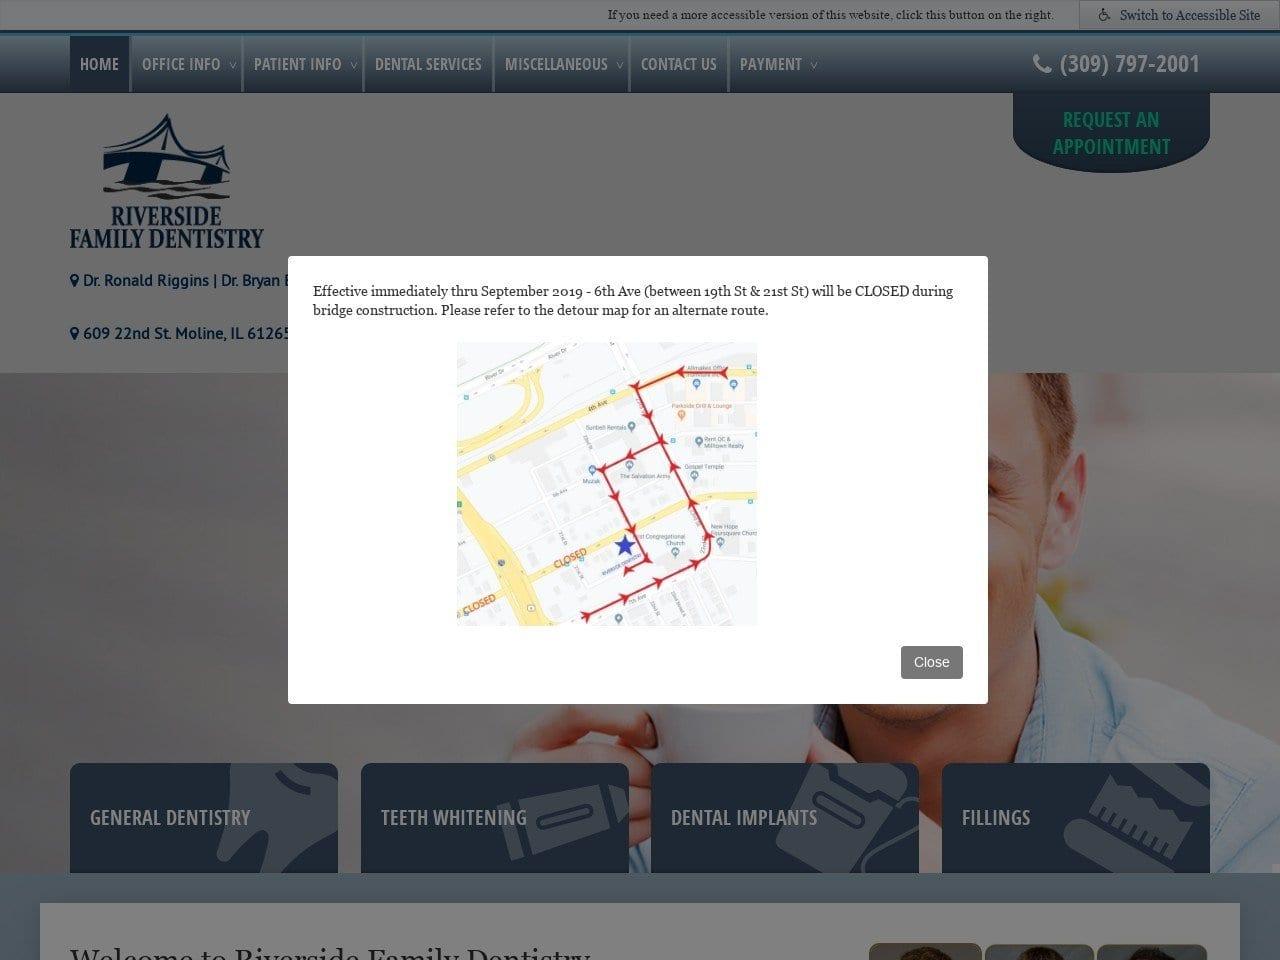This screenshot has height=960, width=1280.
Task: Expand the Patient Info dropdown arrow
Action: click(354, 65)
